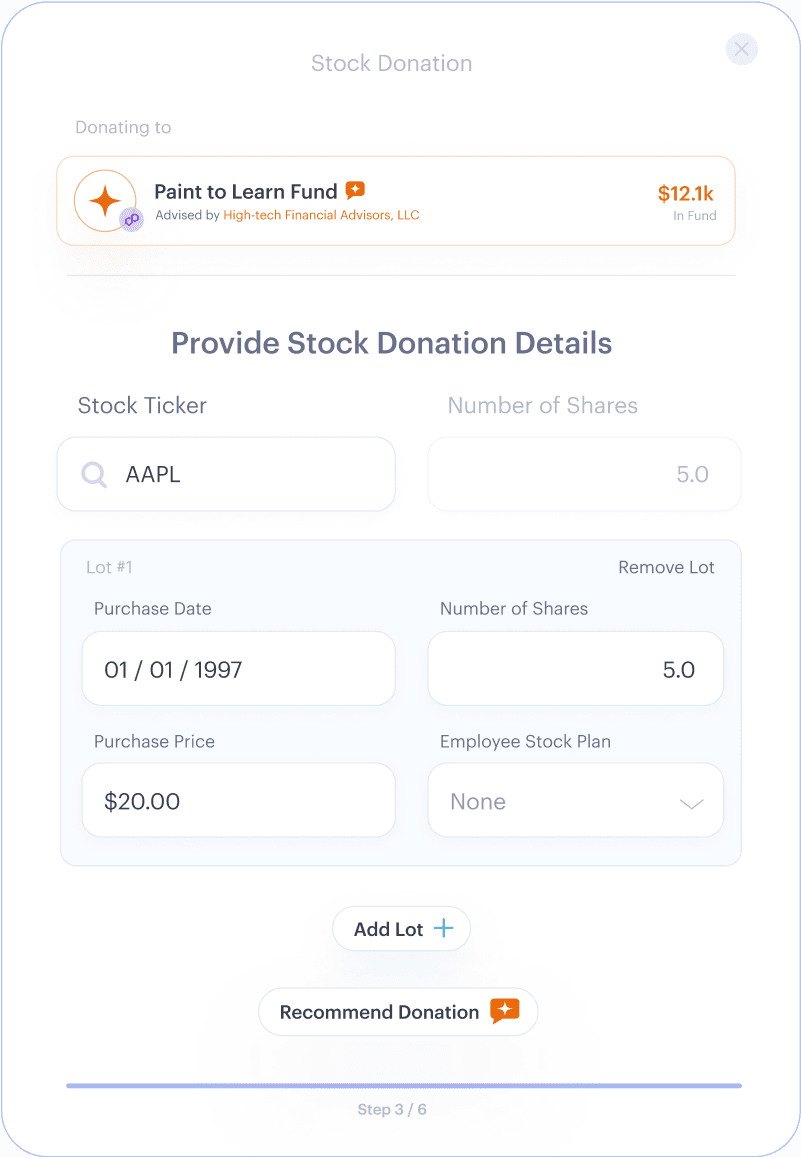This screenshot has height=1157, width=801.
Task: Open High-tech Financial Advisors, LLC link
Action: tap(321, 215)
